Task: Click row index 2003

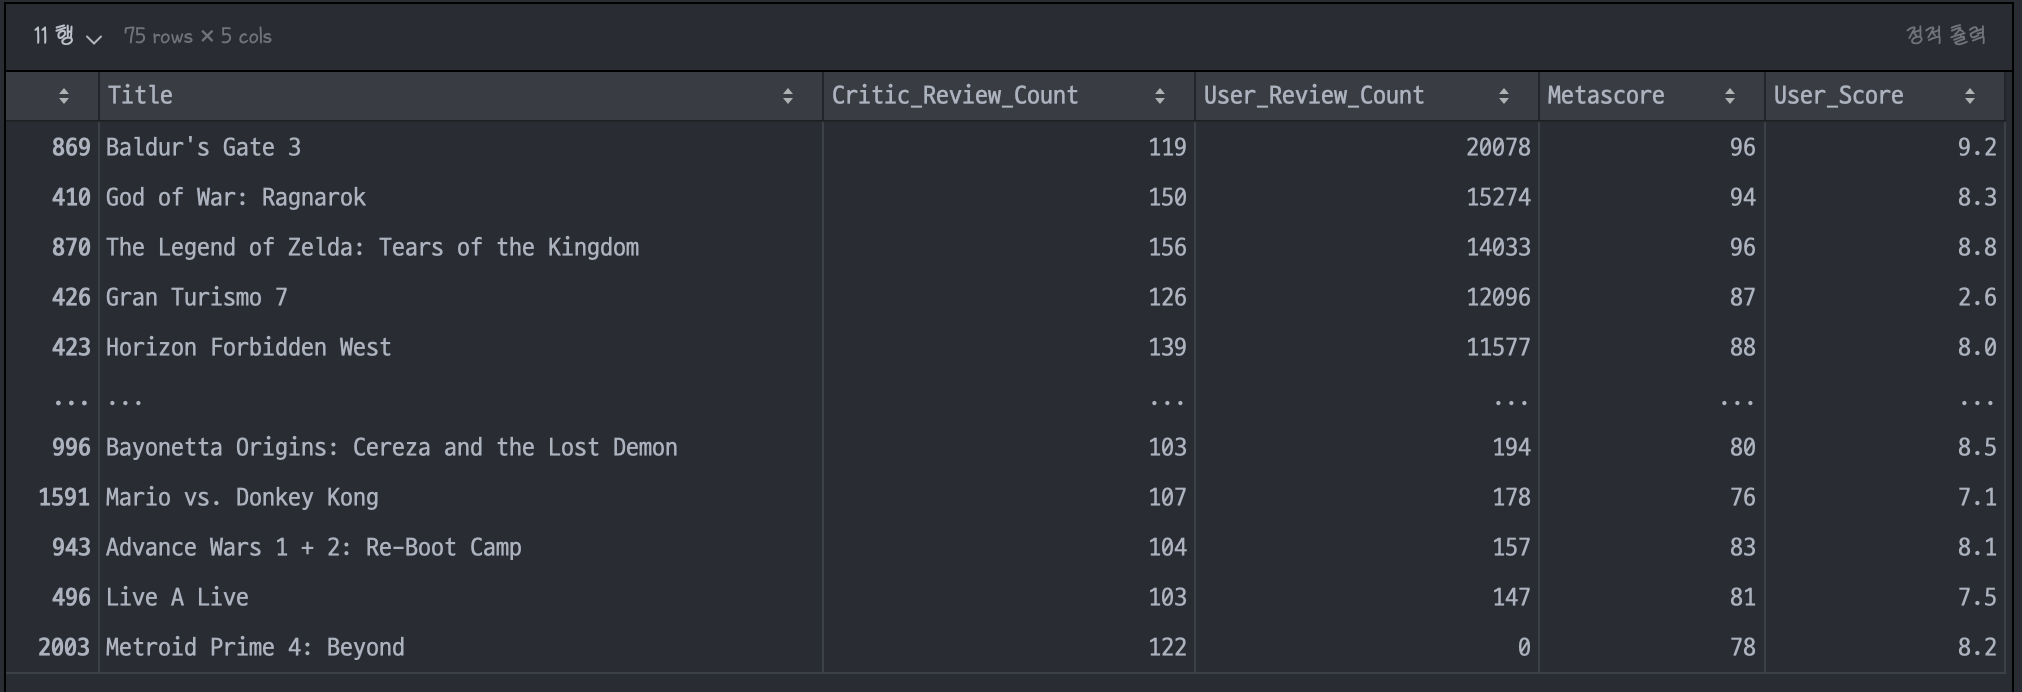Action: pos(64,647)
